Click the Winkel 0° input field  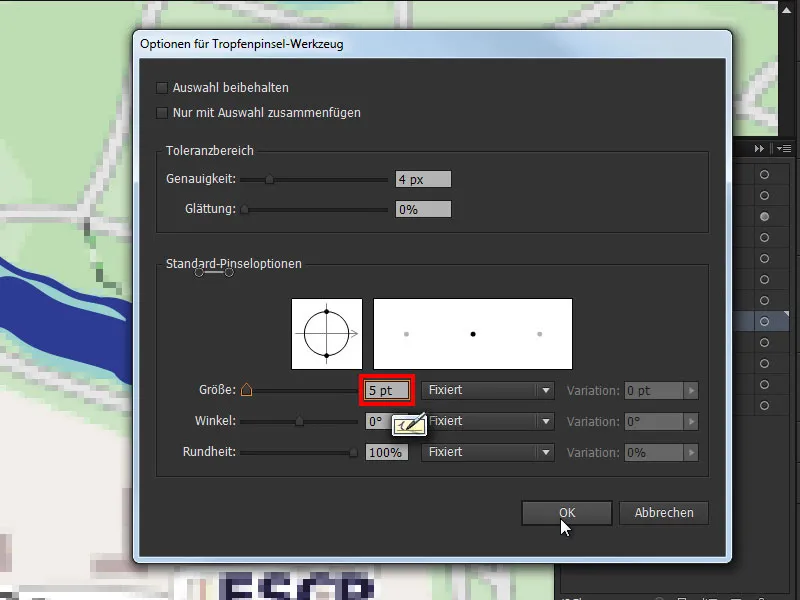(378, 421)
